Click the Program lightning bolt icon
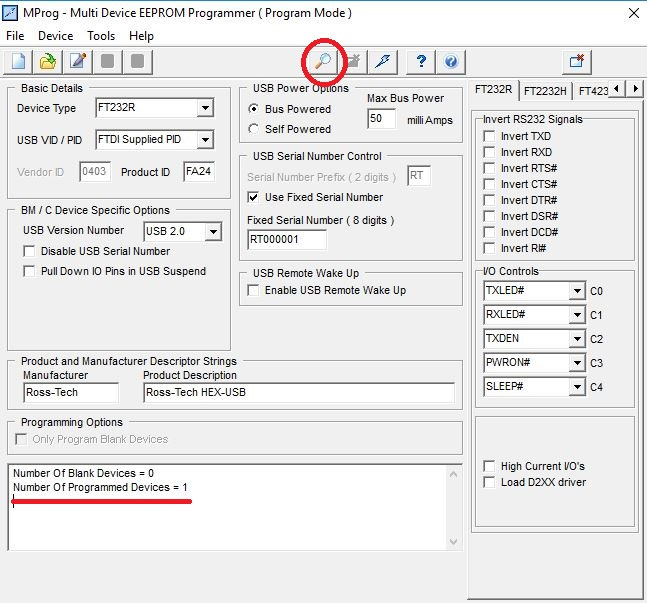 383,62
